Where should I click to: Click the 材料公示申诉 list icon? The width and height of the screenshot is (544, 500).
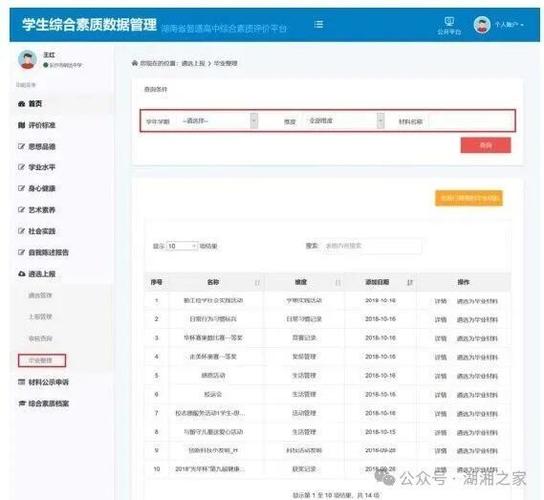click(22, 382)
